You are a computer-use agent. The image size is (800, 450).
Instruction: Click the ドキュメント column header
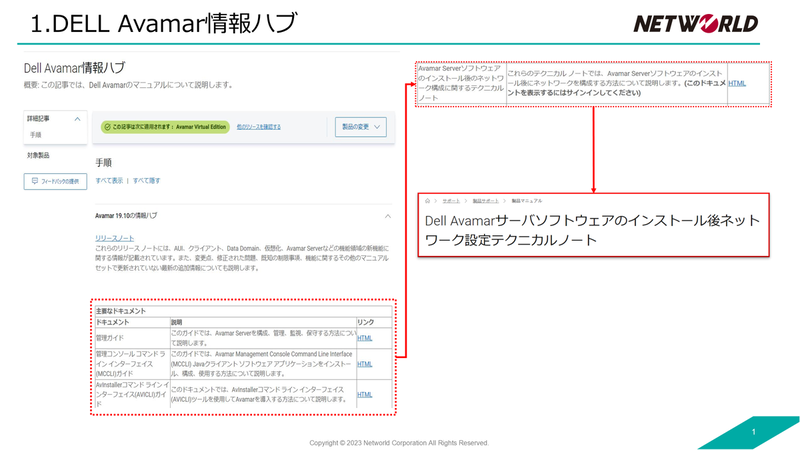pos(132,322)
